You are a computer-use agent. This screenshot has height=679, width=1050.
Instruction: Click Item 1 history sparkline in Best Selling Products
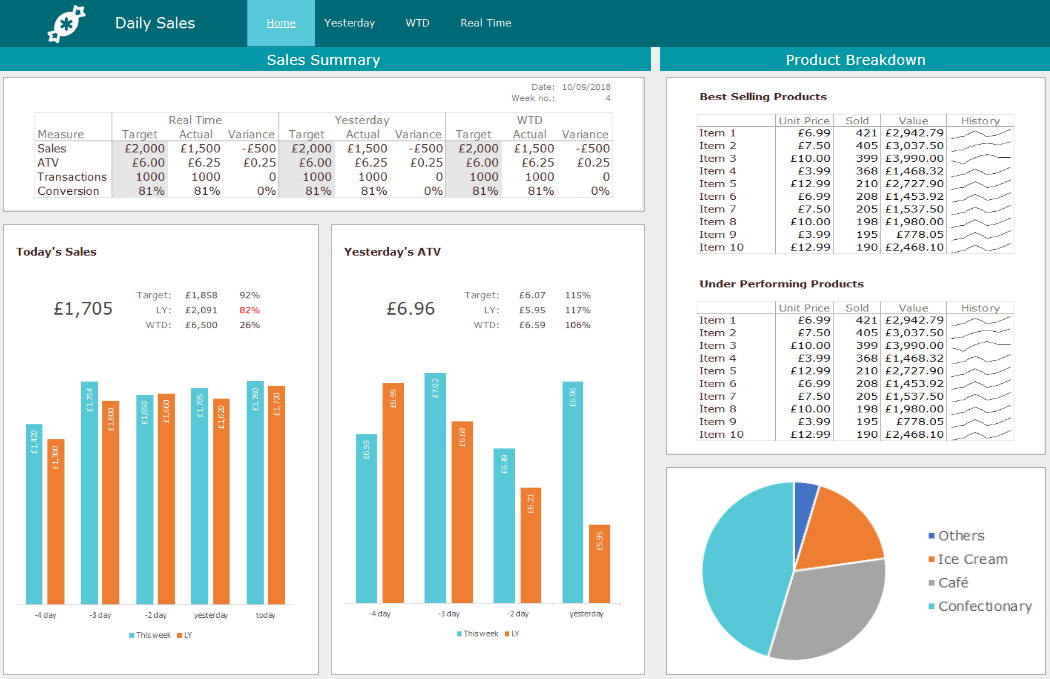tap(980, 133)
